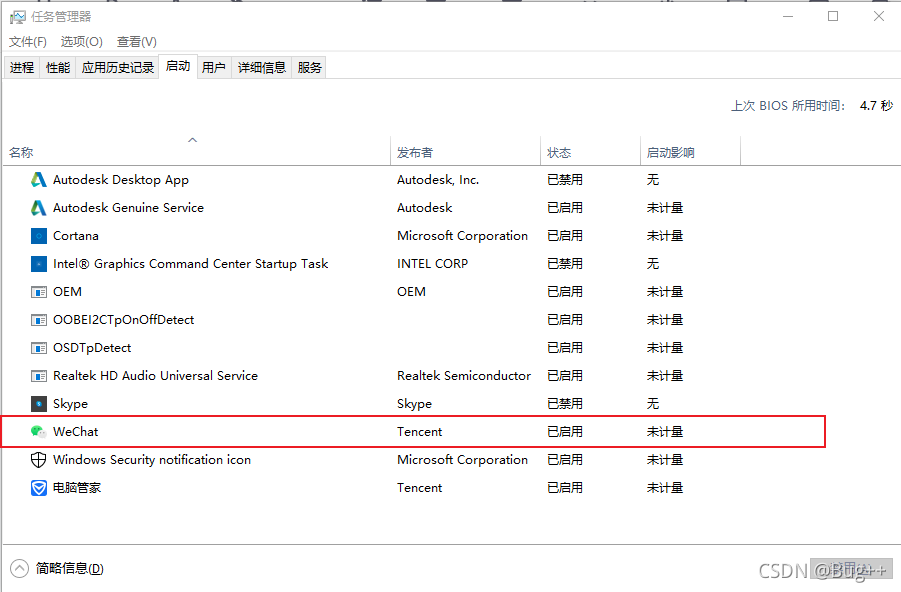The width and height of the screenshot is (901, 592).
Task: Click publisher INTEL CORP cell
Action: coord(432,264)
